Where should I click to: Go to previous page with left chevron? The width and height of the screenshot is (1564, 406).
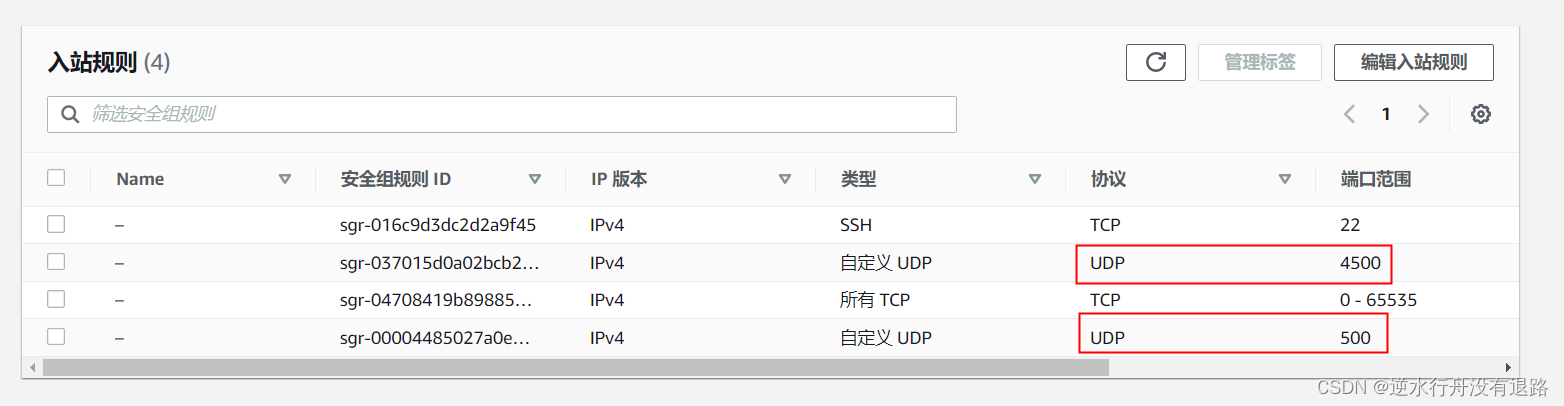click(1349, 114)
